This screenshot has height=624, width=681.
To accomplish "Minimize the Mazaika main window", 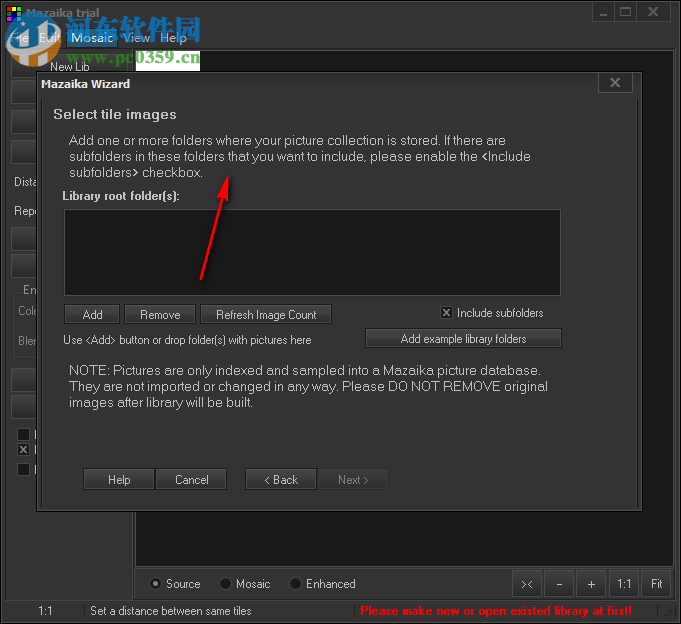I will pos(603,12).
